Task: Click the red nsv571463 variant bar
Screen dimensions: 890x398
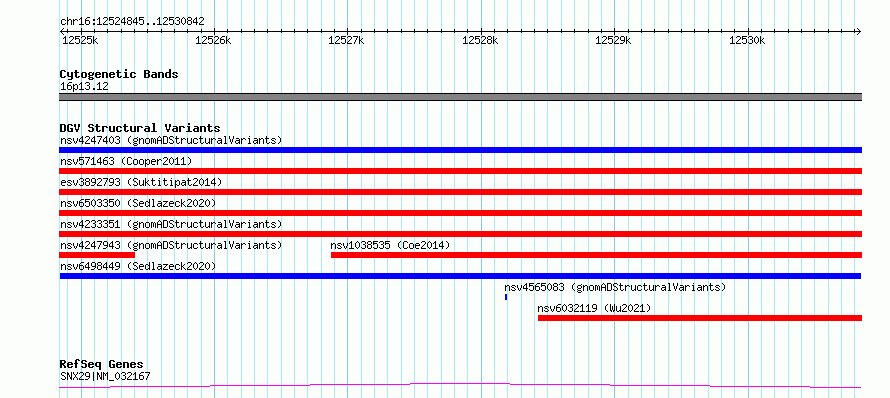Action: (x=460, y=171)
